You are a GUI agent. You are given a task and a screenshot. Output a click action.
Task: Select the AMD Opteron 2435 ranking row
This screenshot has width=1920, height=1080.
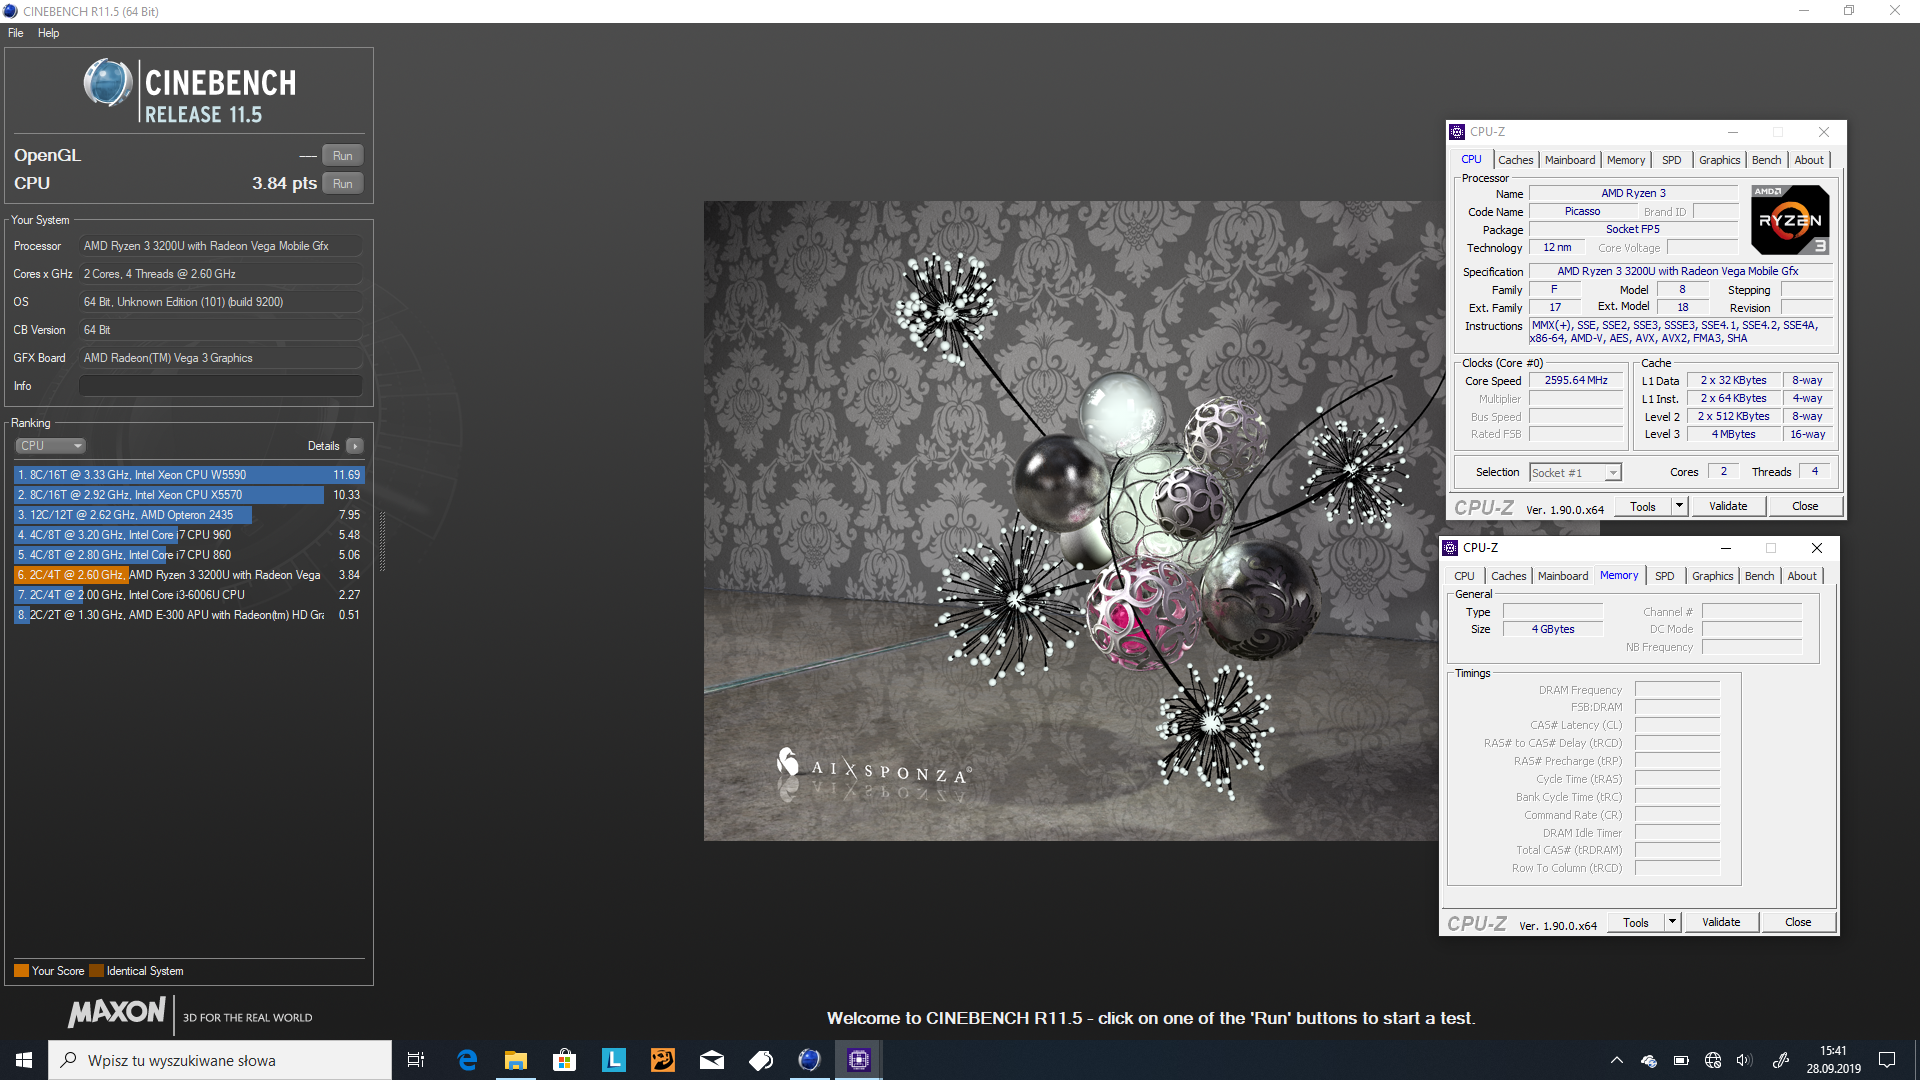189,515
